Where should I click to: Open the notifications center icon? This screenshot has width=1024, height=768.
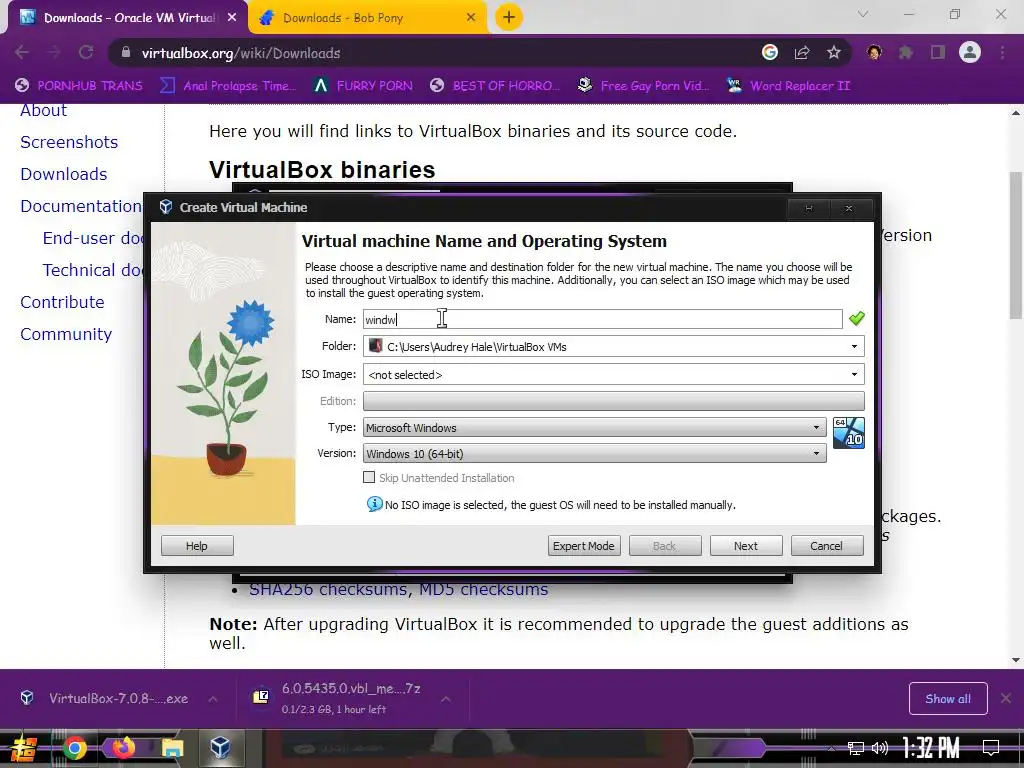(991, 748)
